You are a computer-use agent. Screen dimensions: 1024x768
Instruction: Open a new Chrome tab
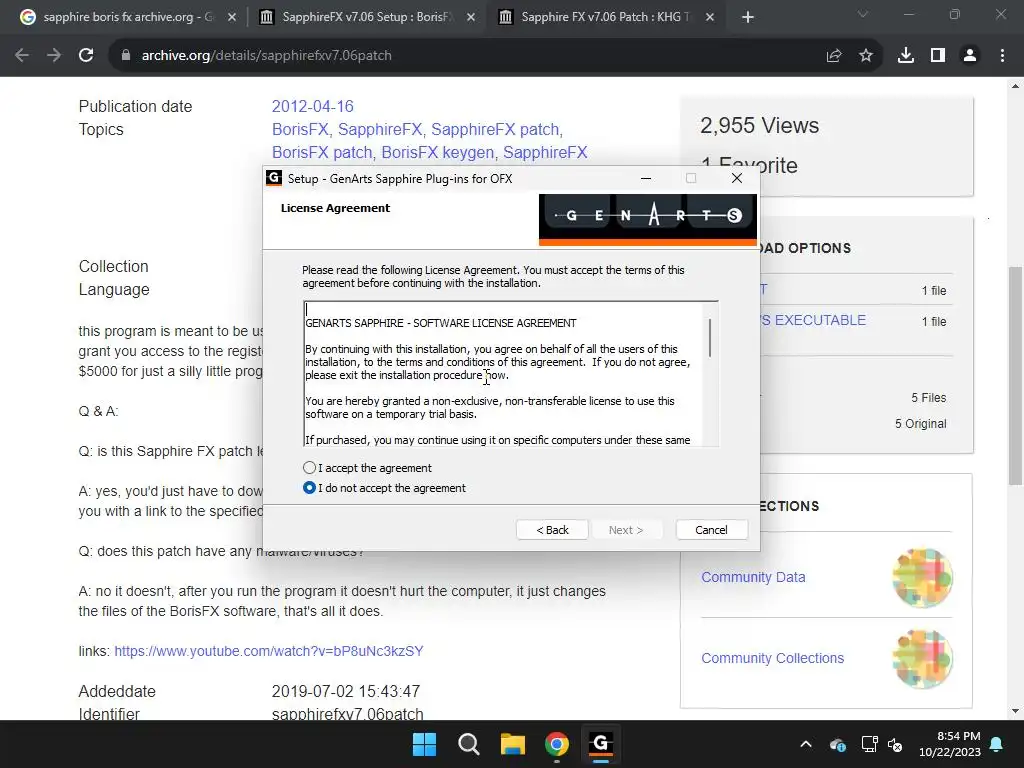(x=748, y=17)
